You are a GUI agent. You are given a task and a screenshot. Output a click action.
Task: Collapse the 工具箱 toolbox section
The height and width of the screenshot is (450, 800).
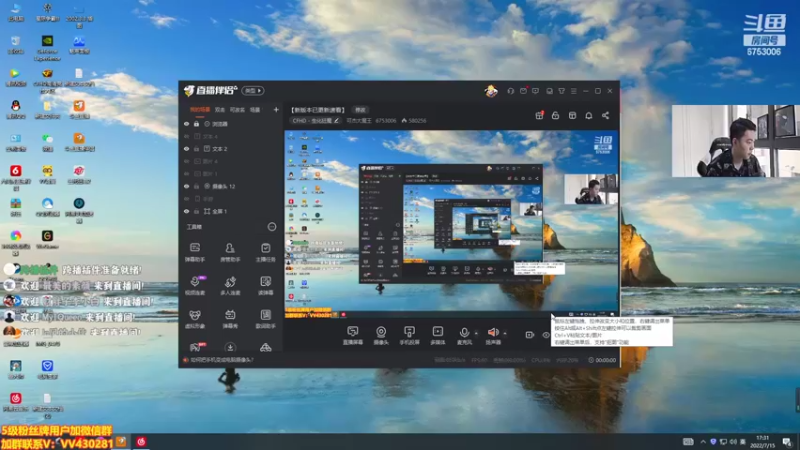pos(272,227)
